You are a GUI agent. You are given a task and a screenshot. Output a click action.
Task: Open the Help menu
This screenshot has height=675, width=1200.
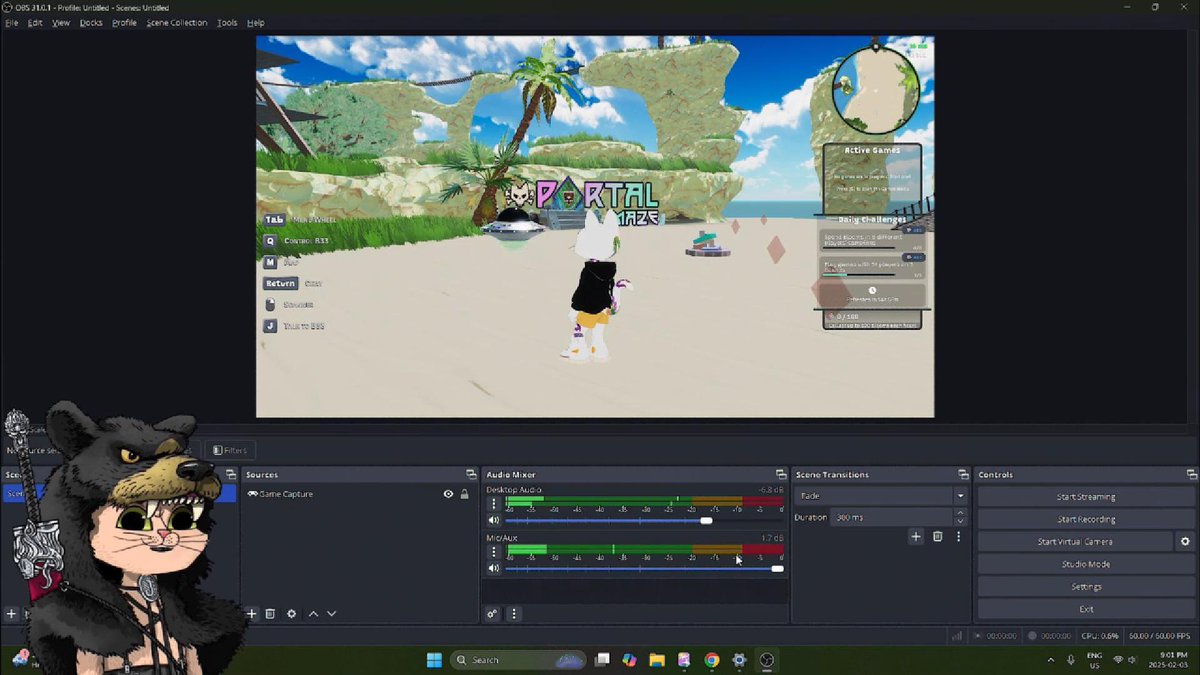[255, 22]
